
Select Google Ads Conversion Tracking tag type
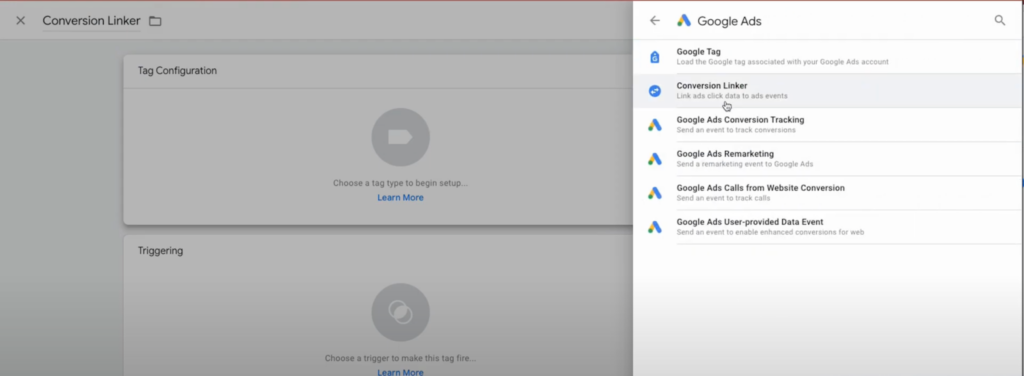(x=828, y=125)
